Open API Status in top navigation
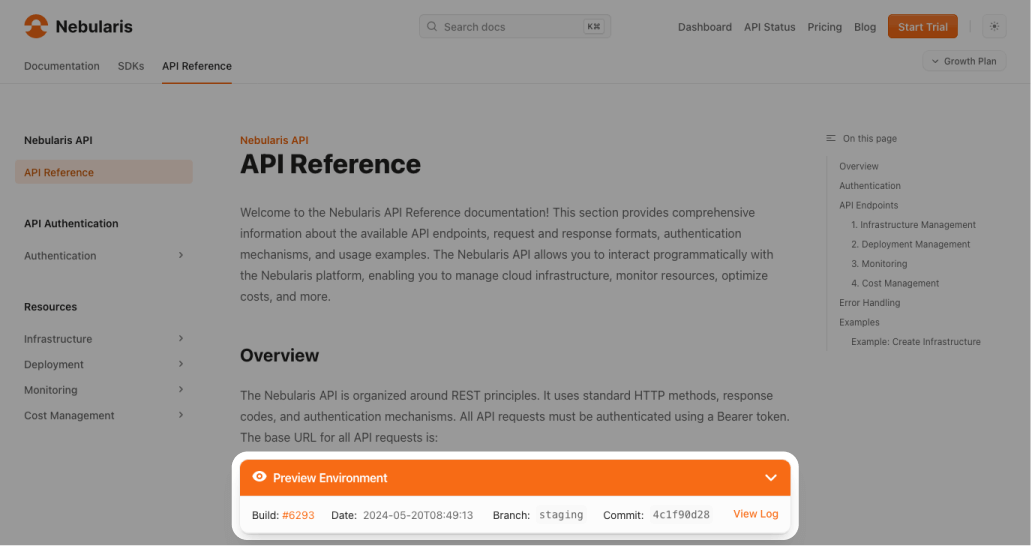This screenshot has width=1031, height=546. (x=769, y=27)
